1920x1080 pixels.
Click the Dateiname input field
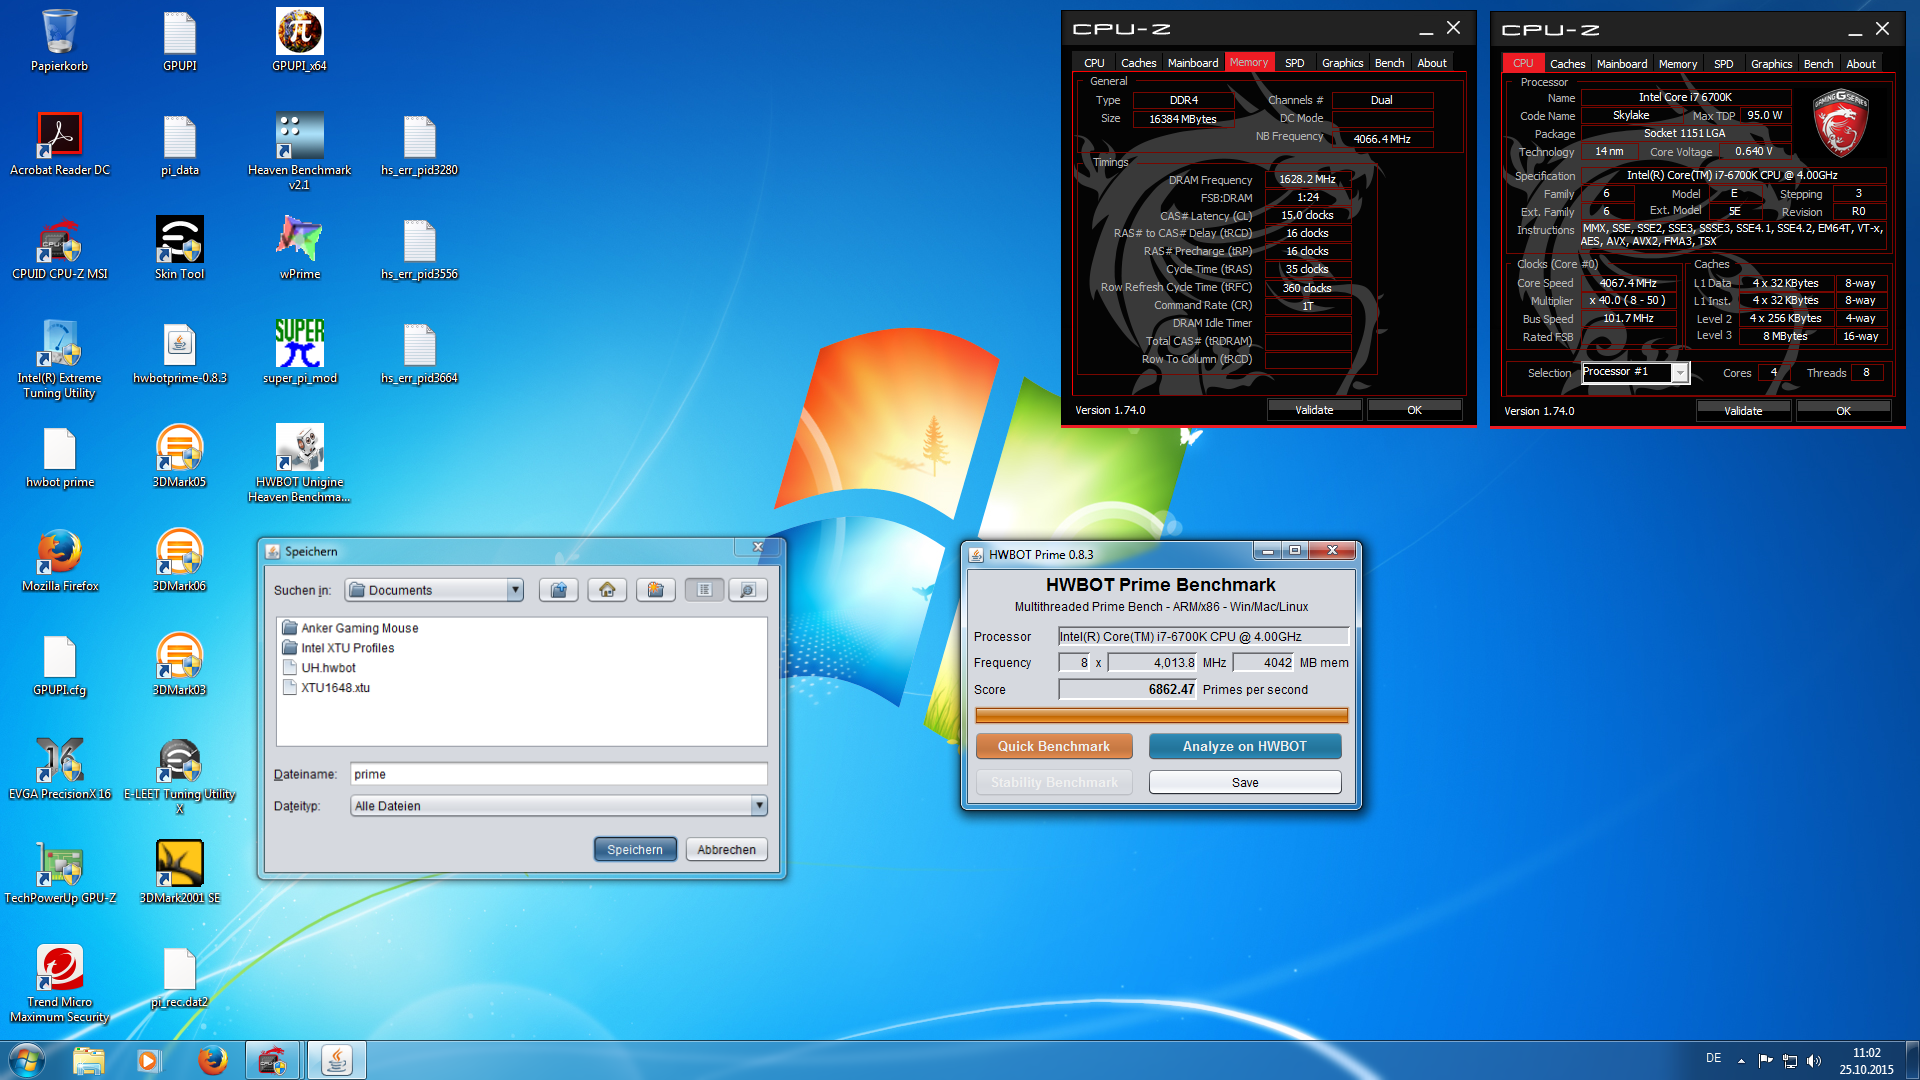[558, 774]
